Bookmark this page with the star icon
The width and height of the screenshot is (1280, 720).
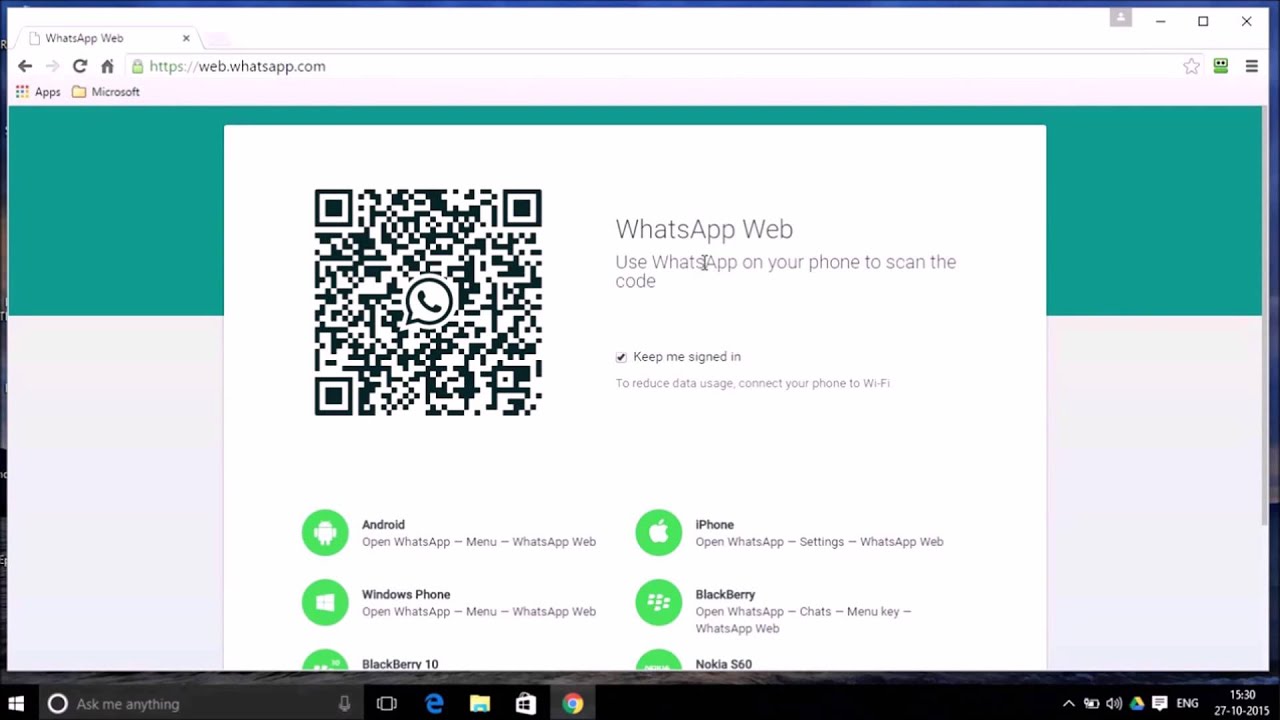click(1191, 66)
